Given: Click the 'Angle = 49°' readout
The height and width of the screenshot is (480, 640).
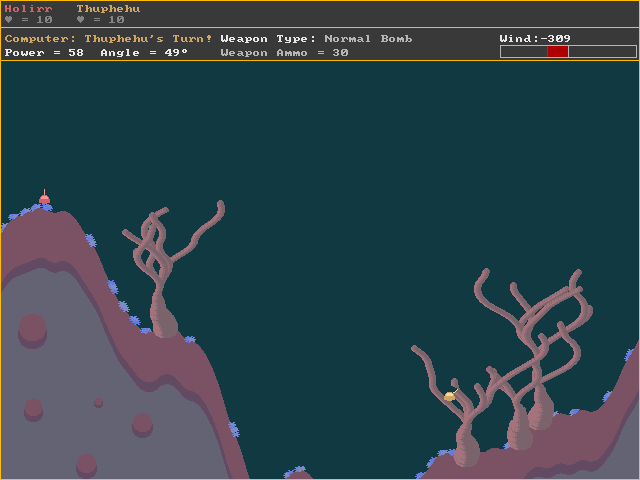Looking at the screenshot, I should pos(144,53).
